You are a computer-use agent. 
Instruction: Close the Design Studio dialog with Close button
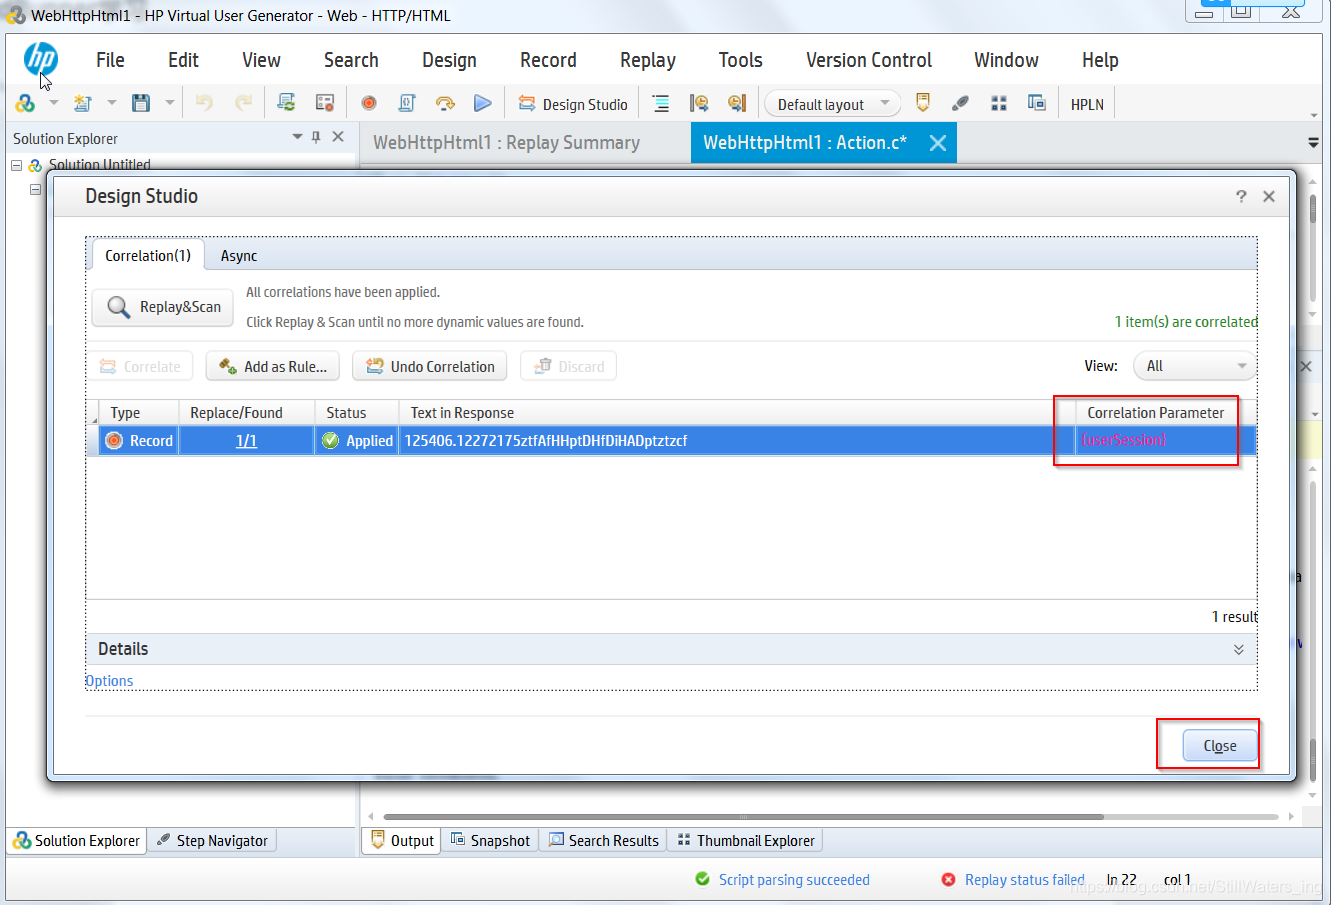pos(1220,746)
